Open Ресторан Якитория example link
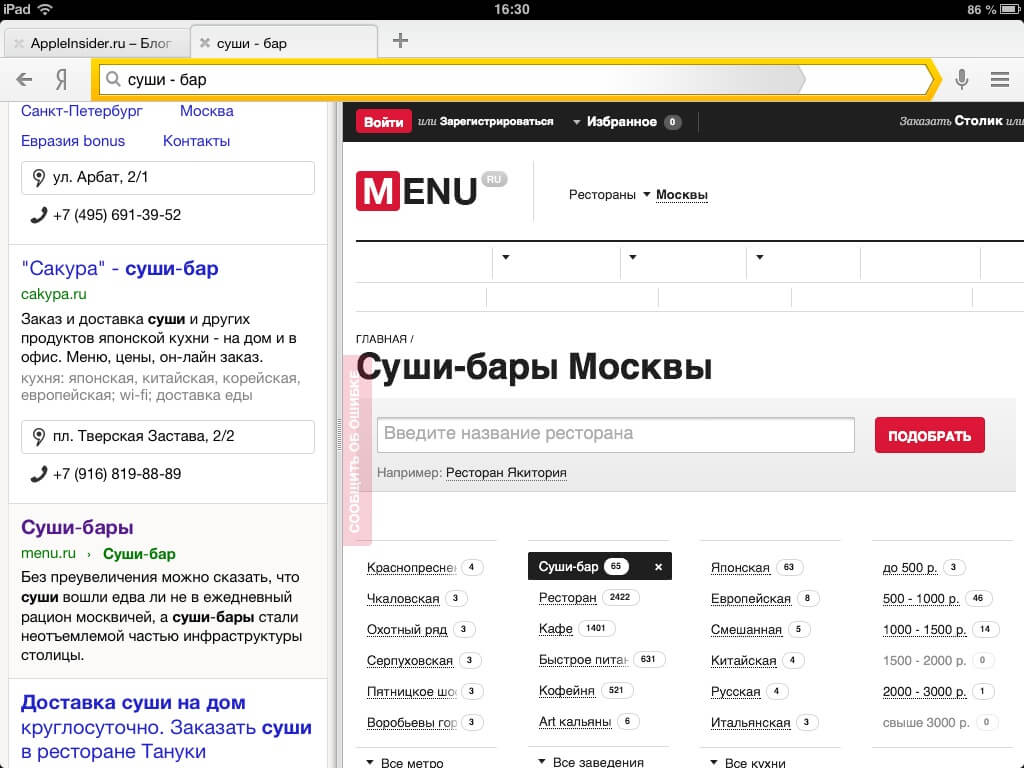 click(x=506, y=473)
